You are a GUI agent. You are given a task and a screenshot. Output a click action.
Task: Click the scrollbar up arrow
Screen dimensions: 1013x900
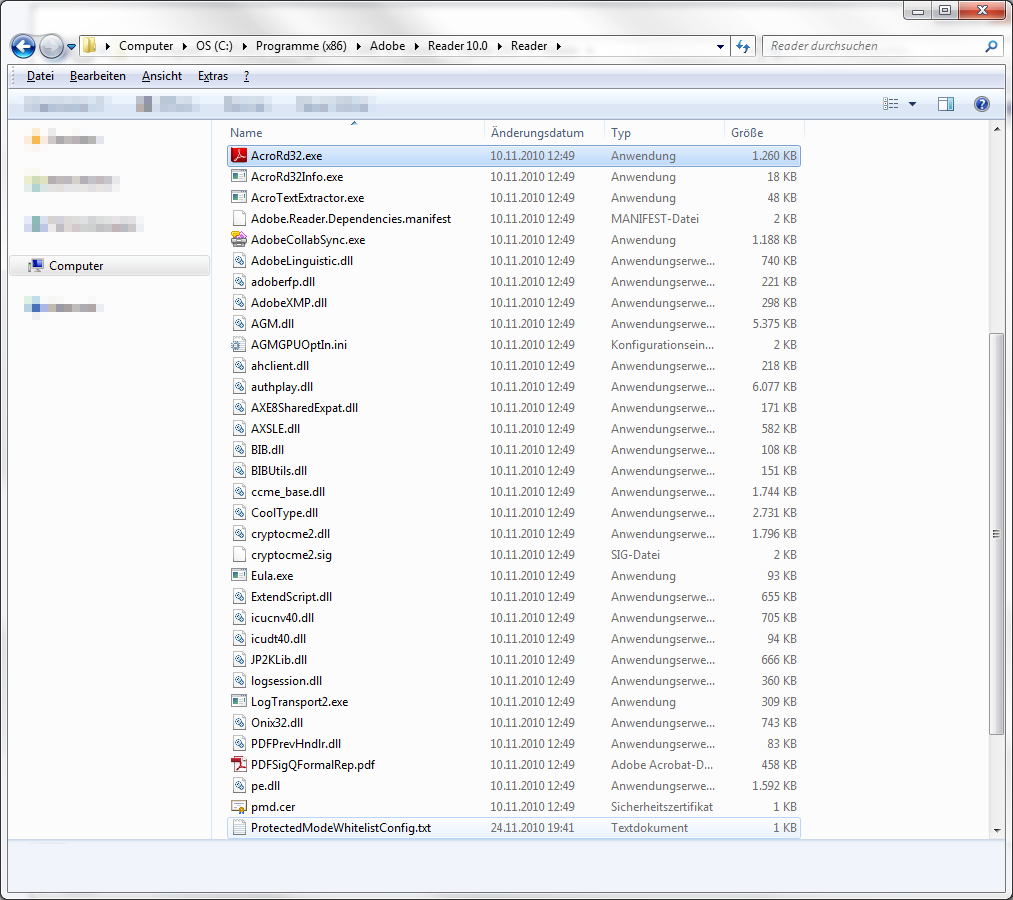[996, 129]
